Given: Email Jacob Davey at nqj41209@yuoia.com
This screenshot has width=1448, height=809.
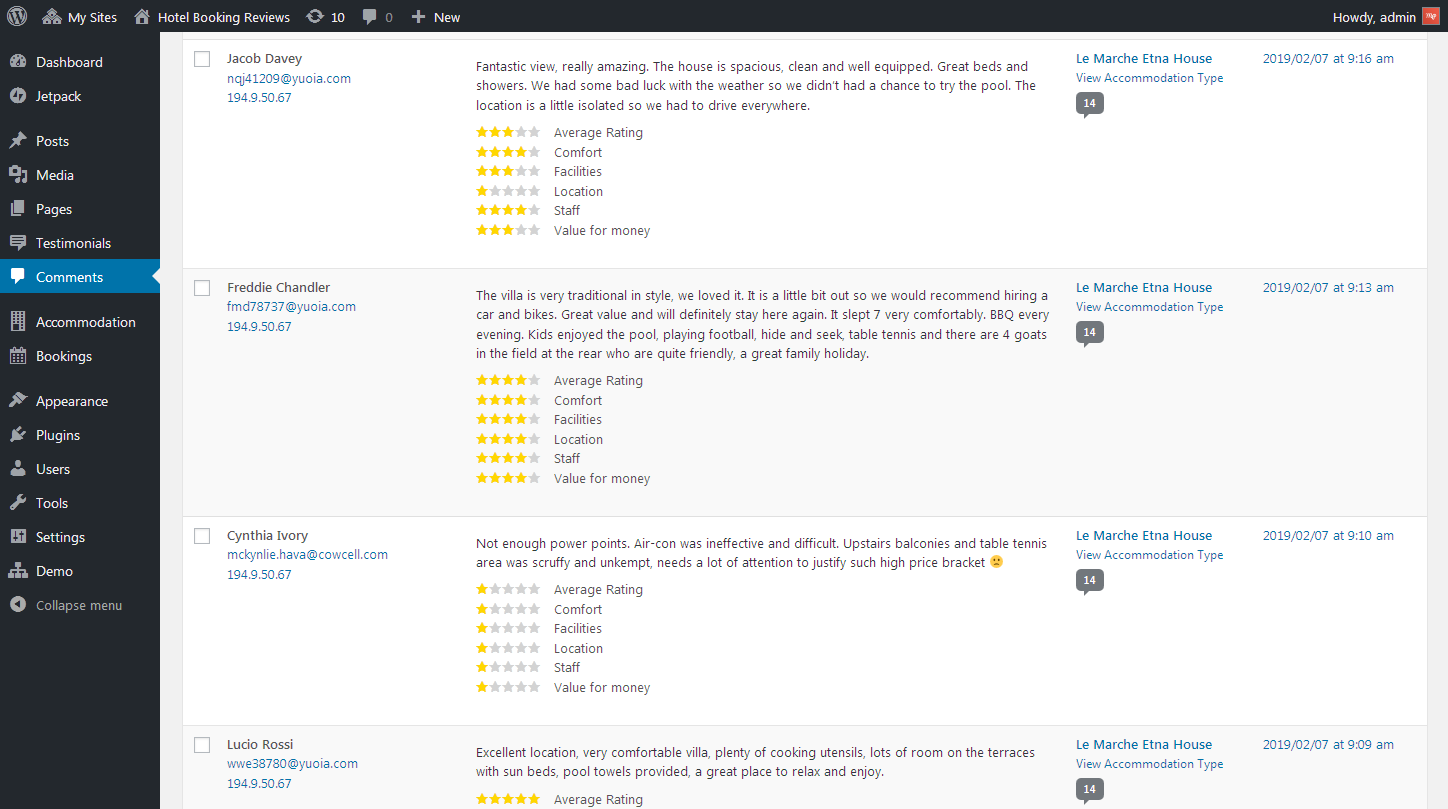Looking at the screenshot, I should [x=289, y=79].
